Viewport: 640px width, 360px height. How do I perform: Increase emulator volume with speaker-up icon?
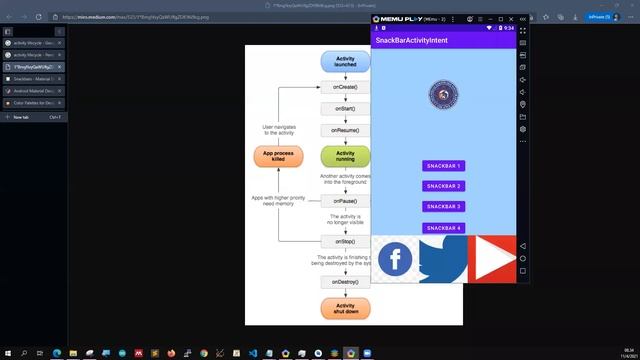point(523,80)
